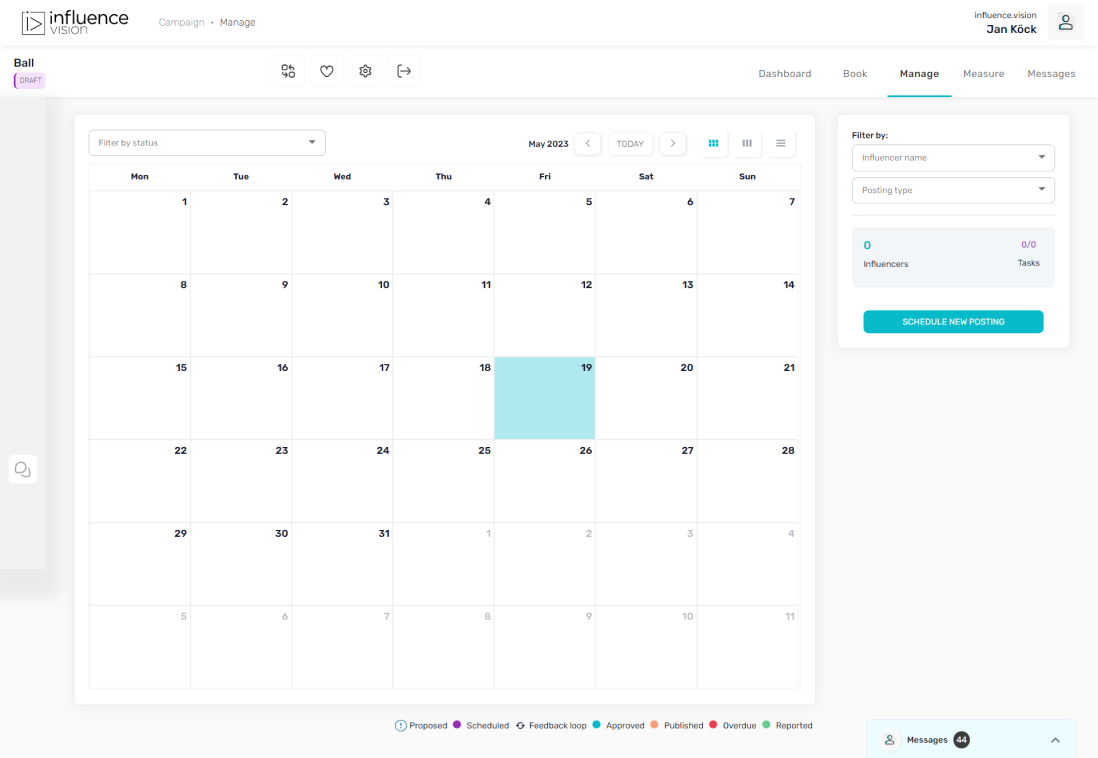Switch to column week view
The image size is (1098, 758).
click(x=747, y=144)
